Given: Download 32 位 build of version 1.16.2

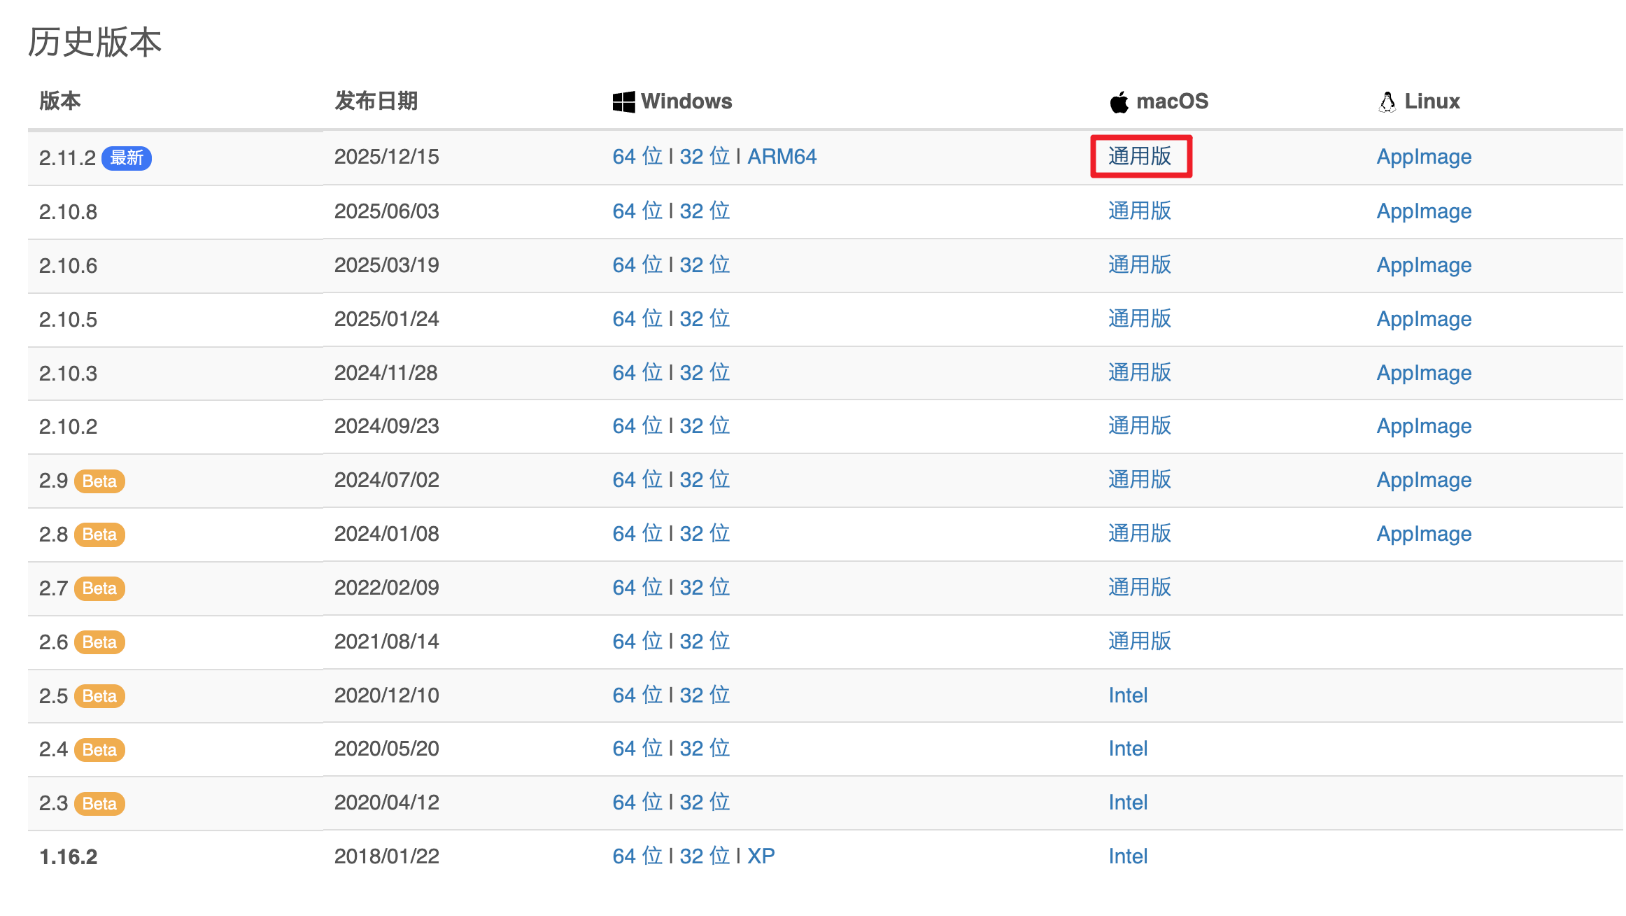Looking at the screenshot, I should pos(705,857).
